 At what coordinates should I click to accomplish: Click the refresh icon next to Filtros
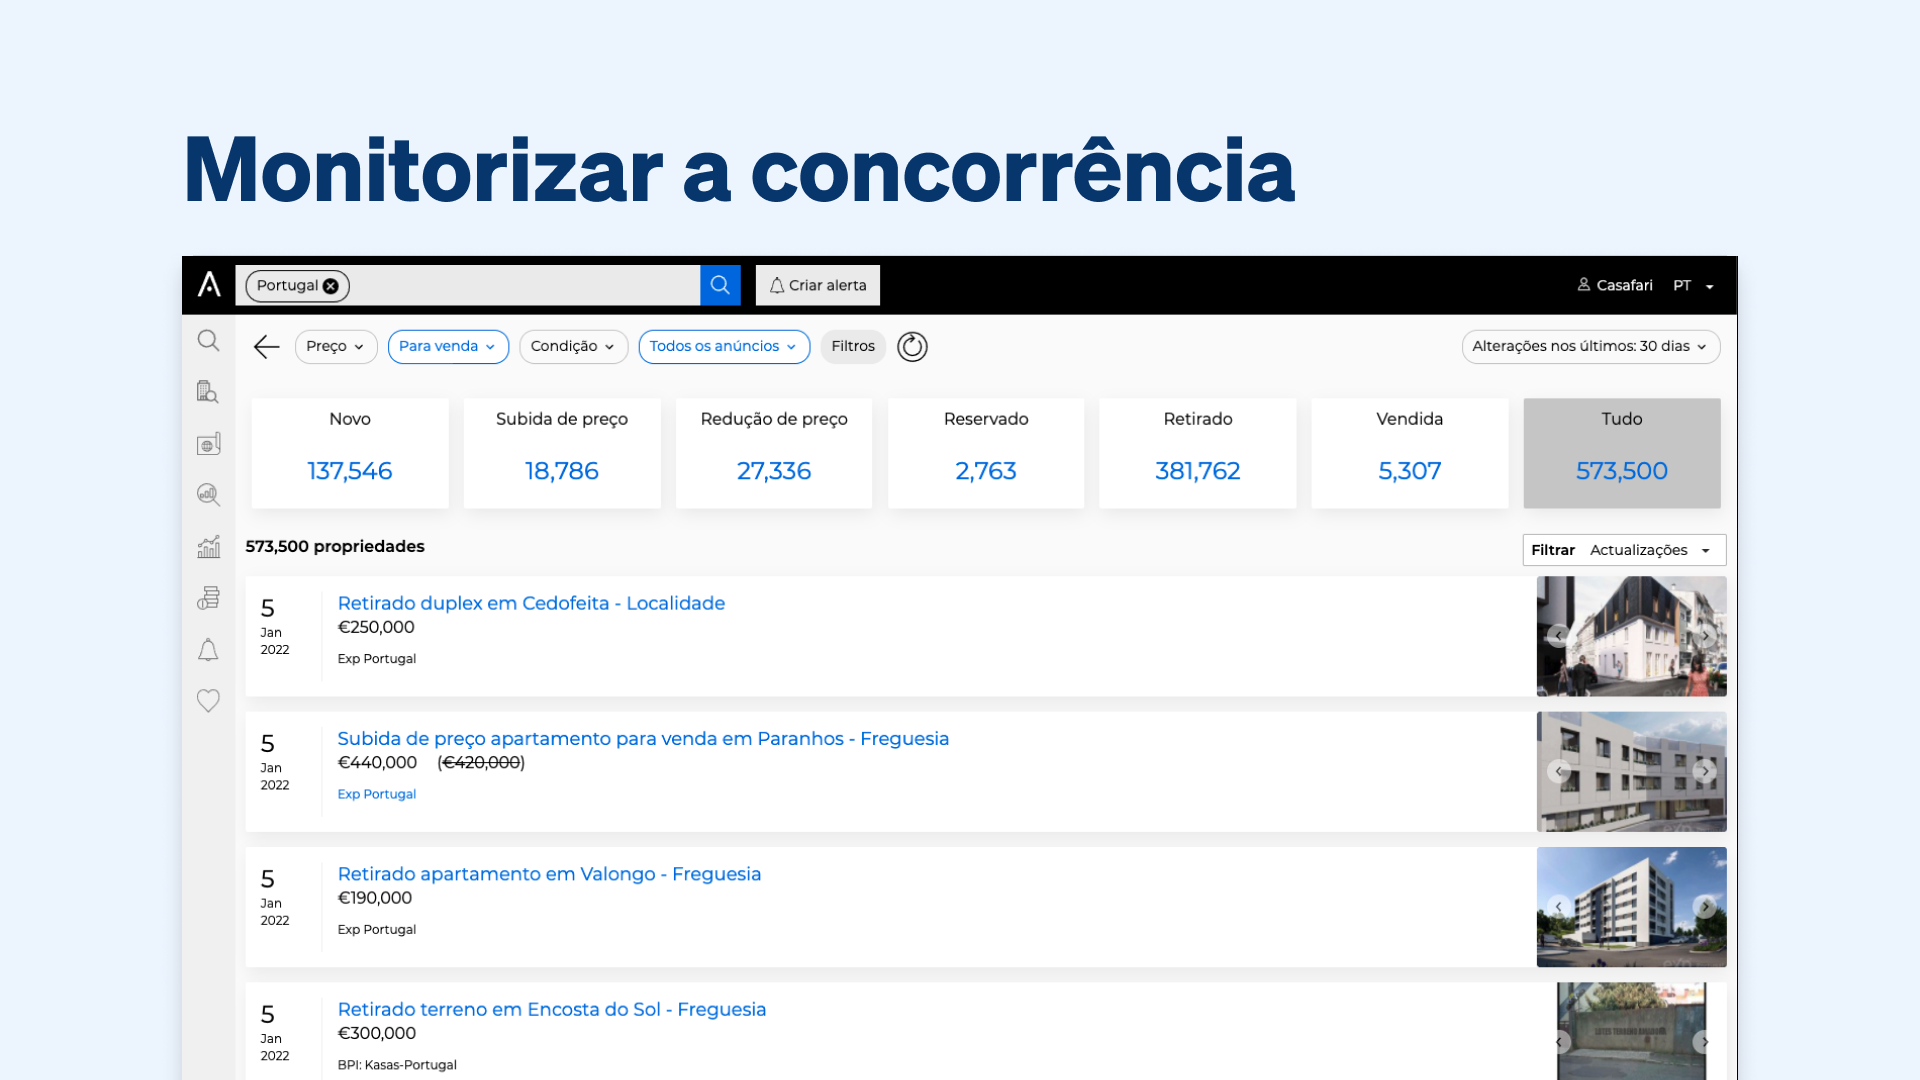911,346
